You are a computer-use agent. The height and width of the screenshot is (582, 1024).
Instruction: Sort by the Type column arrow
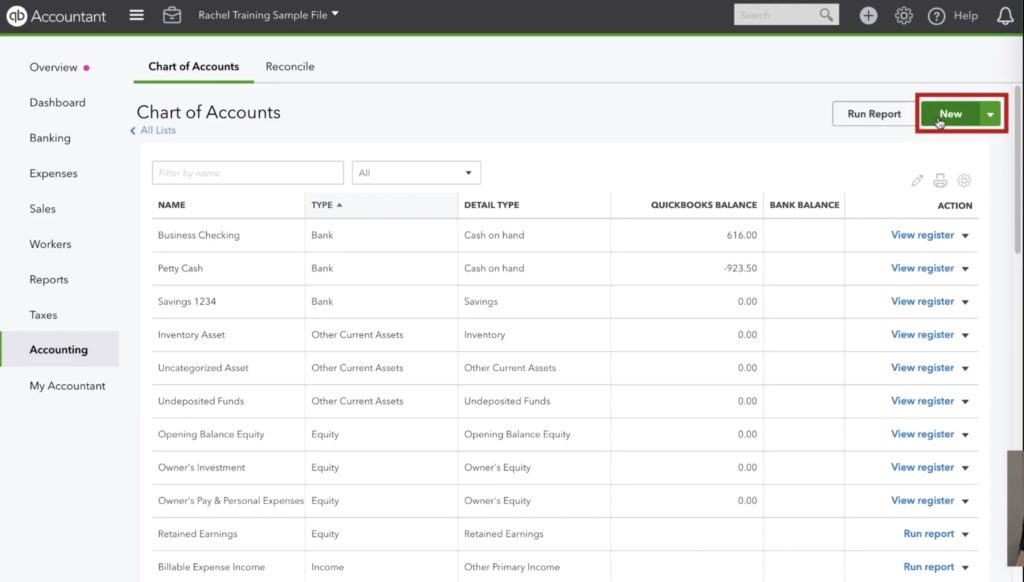339,205
